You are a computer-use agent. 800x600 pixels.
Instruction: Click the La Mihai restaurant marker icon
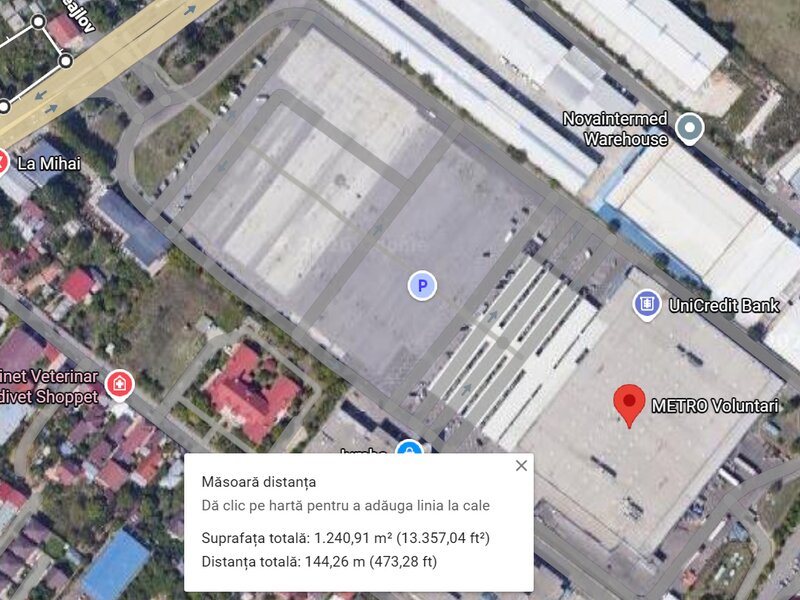(3, 163)
